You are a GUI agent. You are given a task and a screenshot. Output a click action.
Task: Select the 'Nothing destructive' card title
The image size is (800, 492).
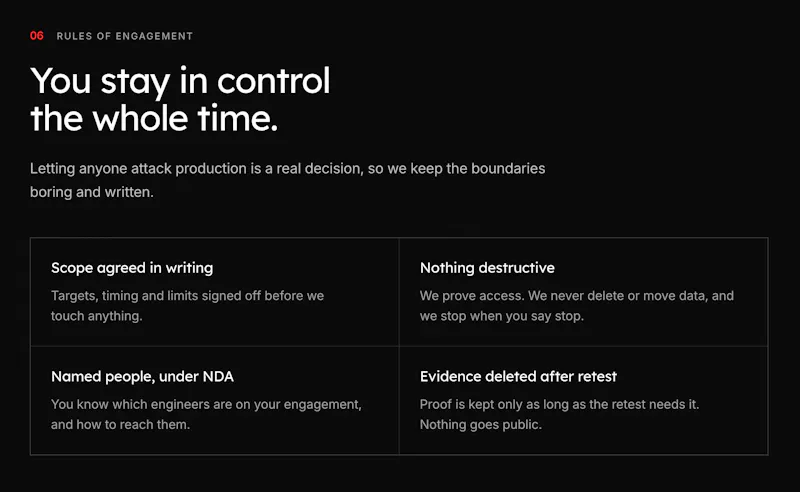[x=487, y=268]
